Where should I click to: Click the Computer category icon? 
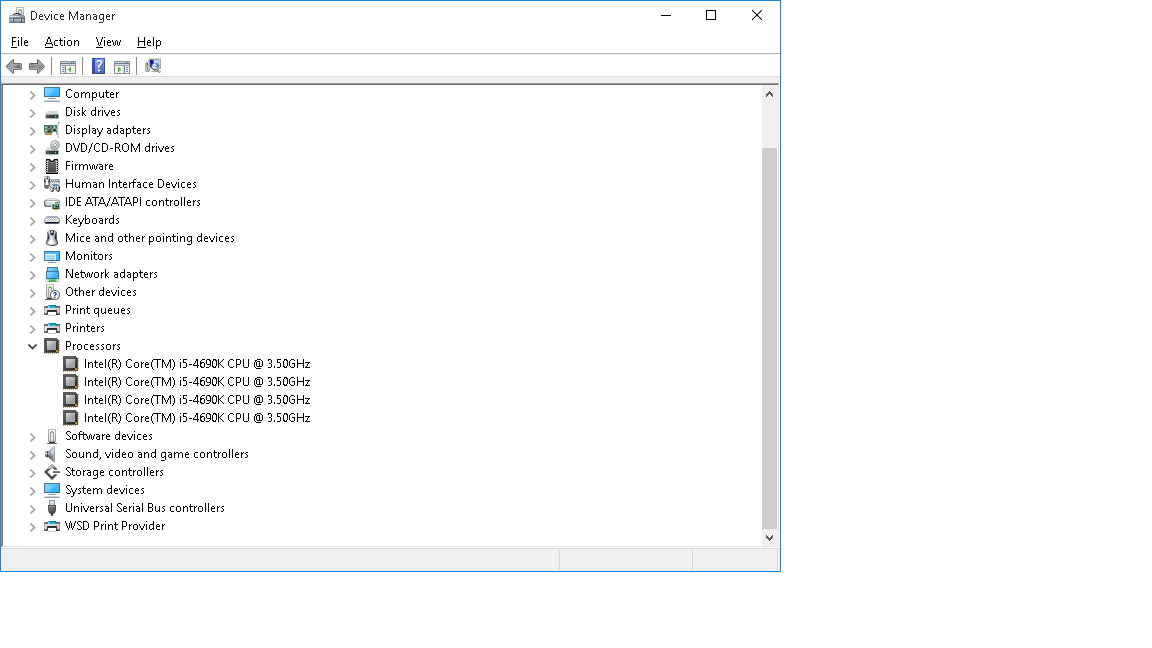click(51, 94)
